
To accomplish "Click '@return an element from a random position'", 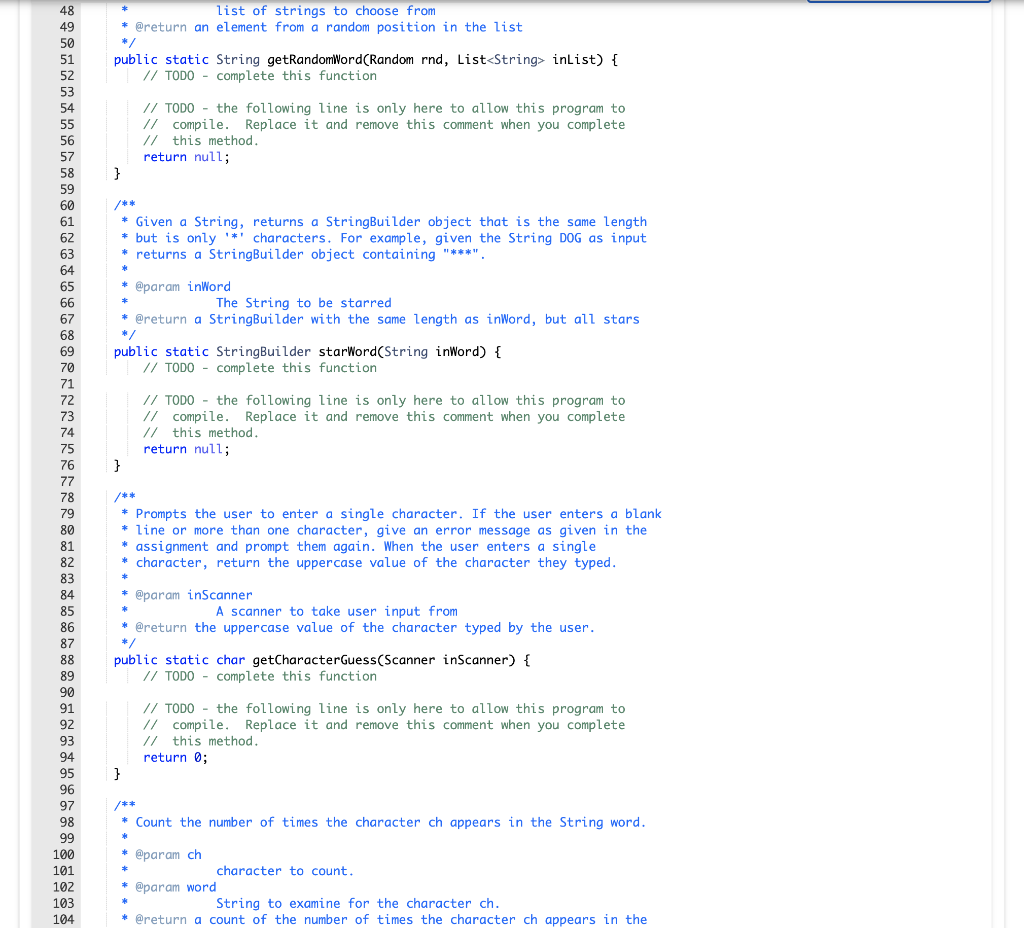I will tap(329, 27).
